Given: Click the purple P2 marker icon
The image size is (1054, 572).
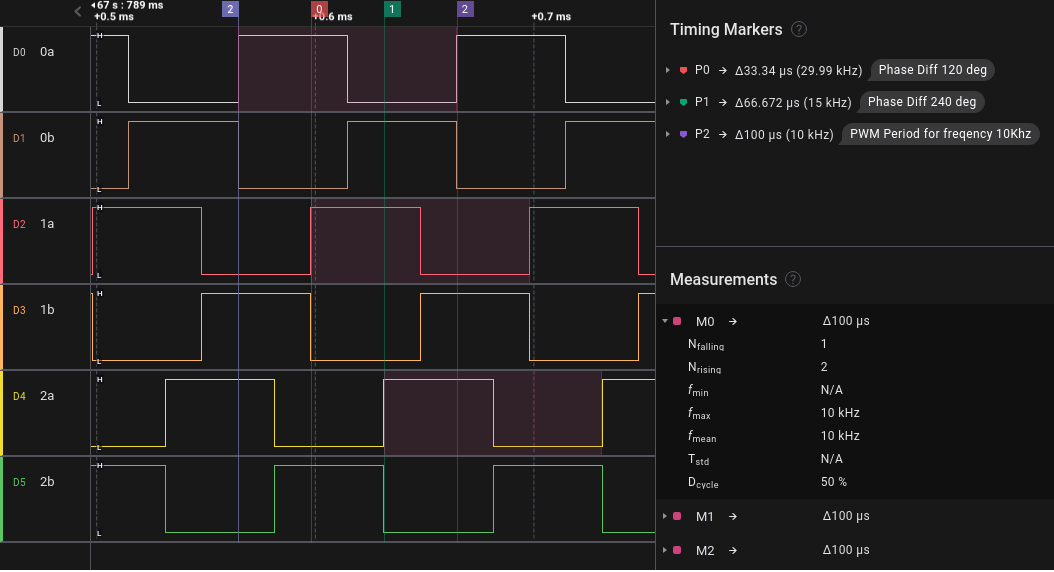Looking at the screenshot, I should [x=683, y=134].
